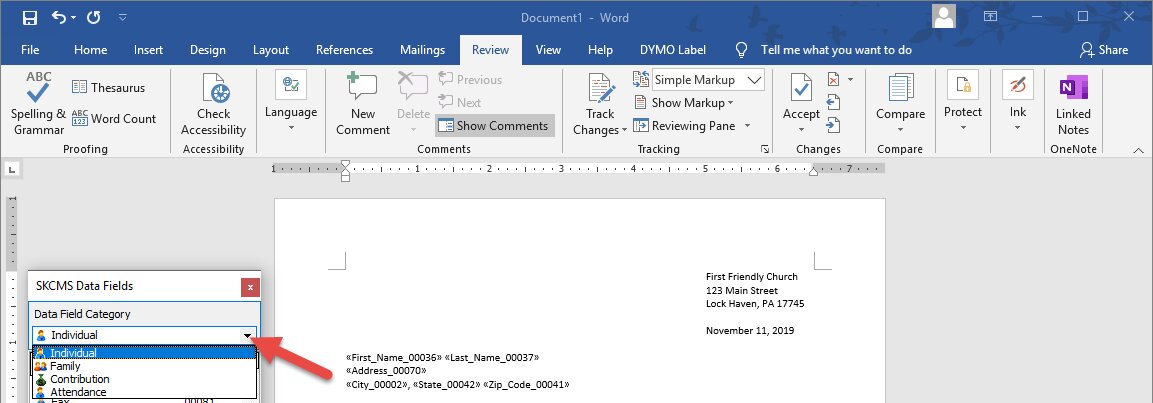This screenshot has width=1153, height=403.
Task: Go to next change icon
Action: click(x=834, y=126)
